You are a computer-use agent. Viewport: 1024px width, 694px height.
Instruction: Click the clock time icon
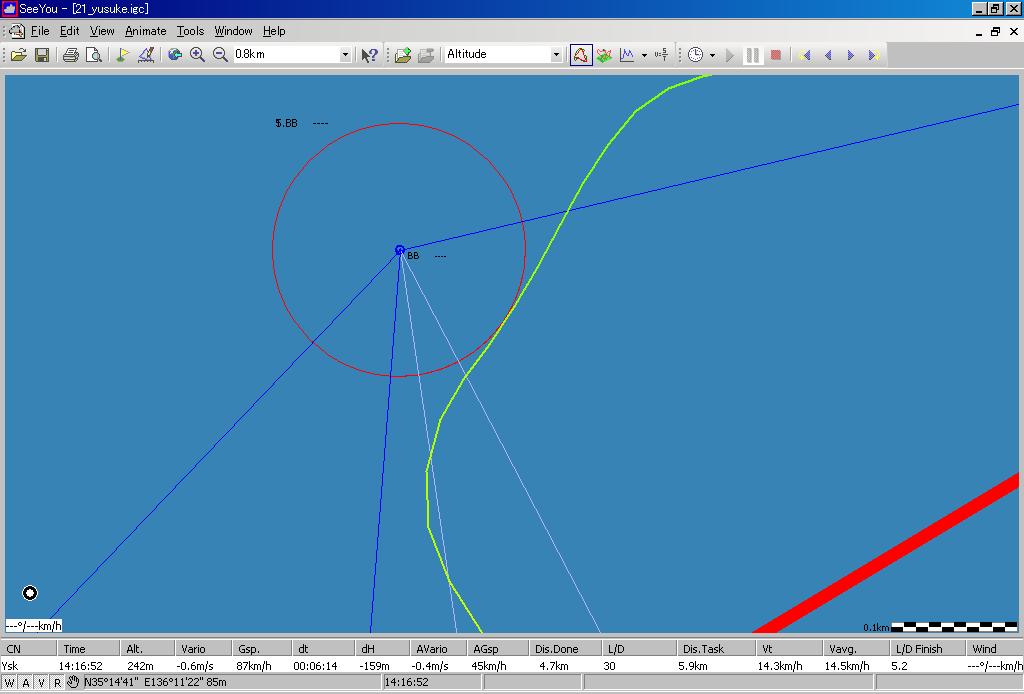(x=696, y=55)
